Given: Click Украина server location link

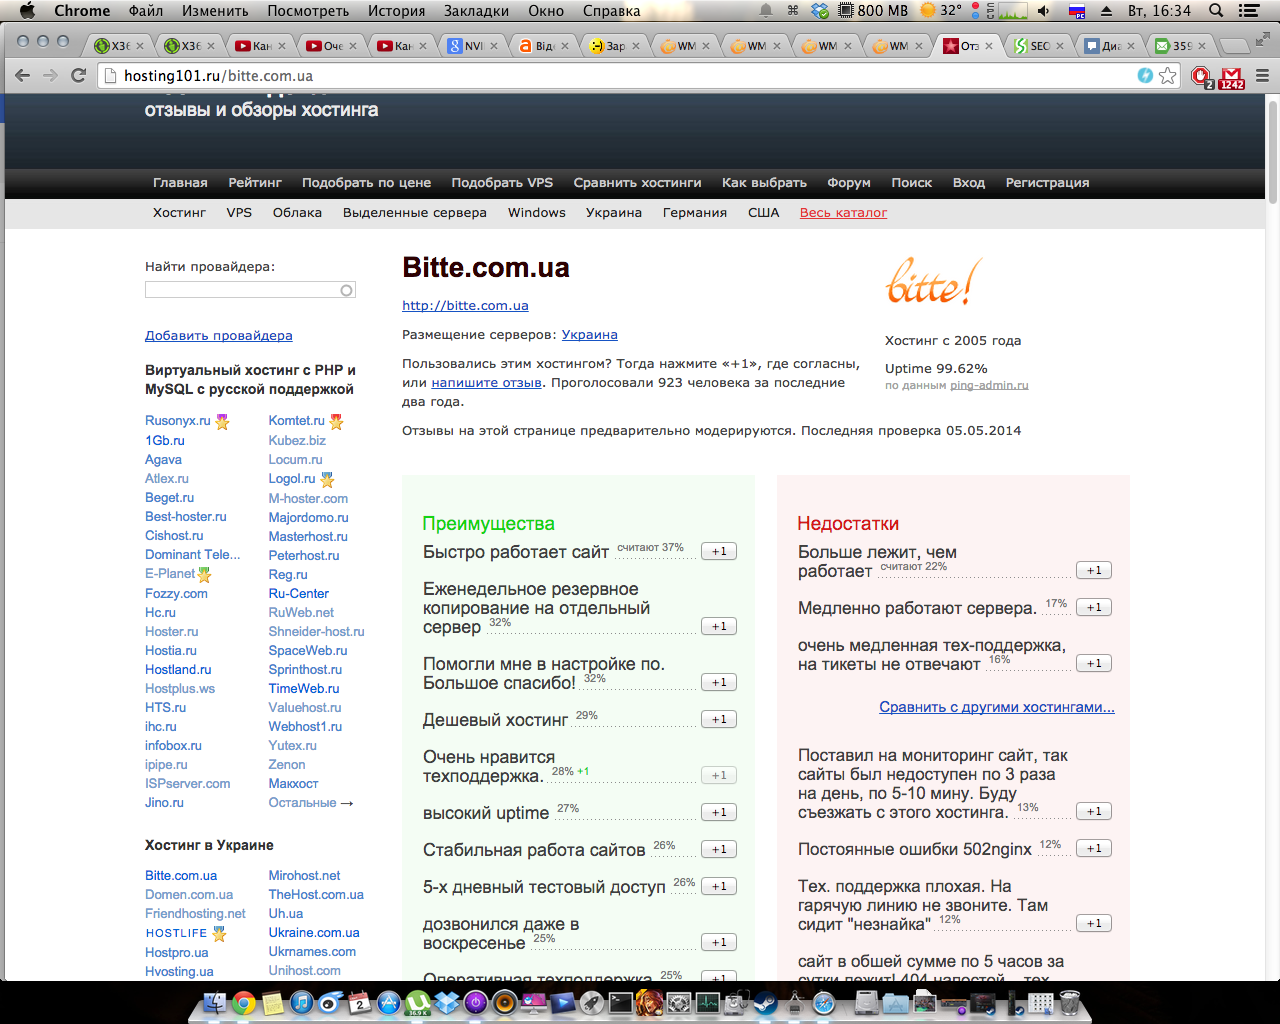Looking at the screenshot, I should click(589, 334).
